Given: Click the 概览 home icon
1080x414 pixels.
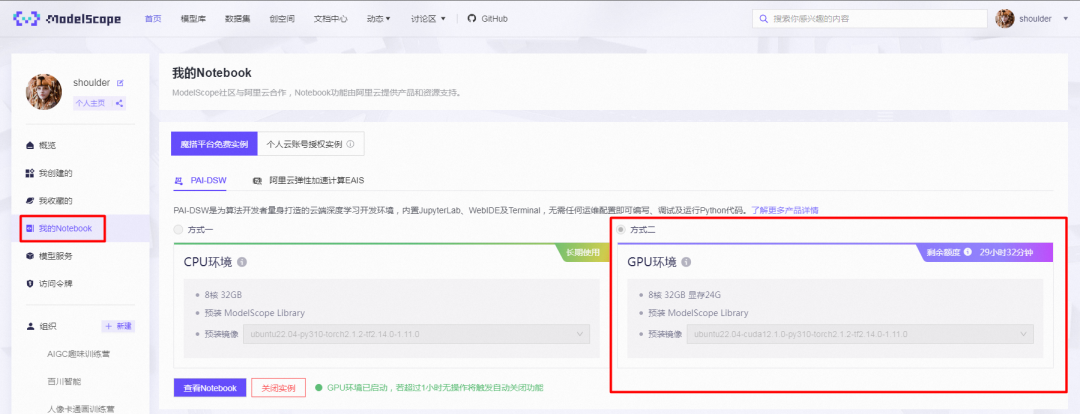Looking at the screenshot, I should [x=30, y=145].
